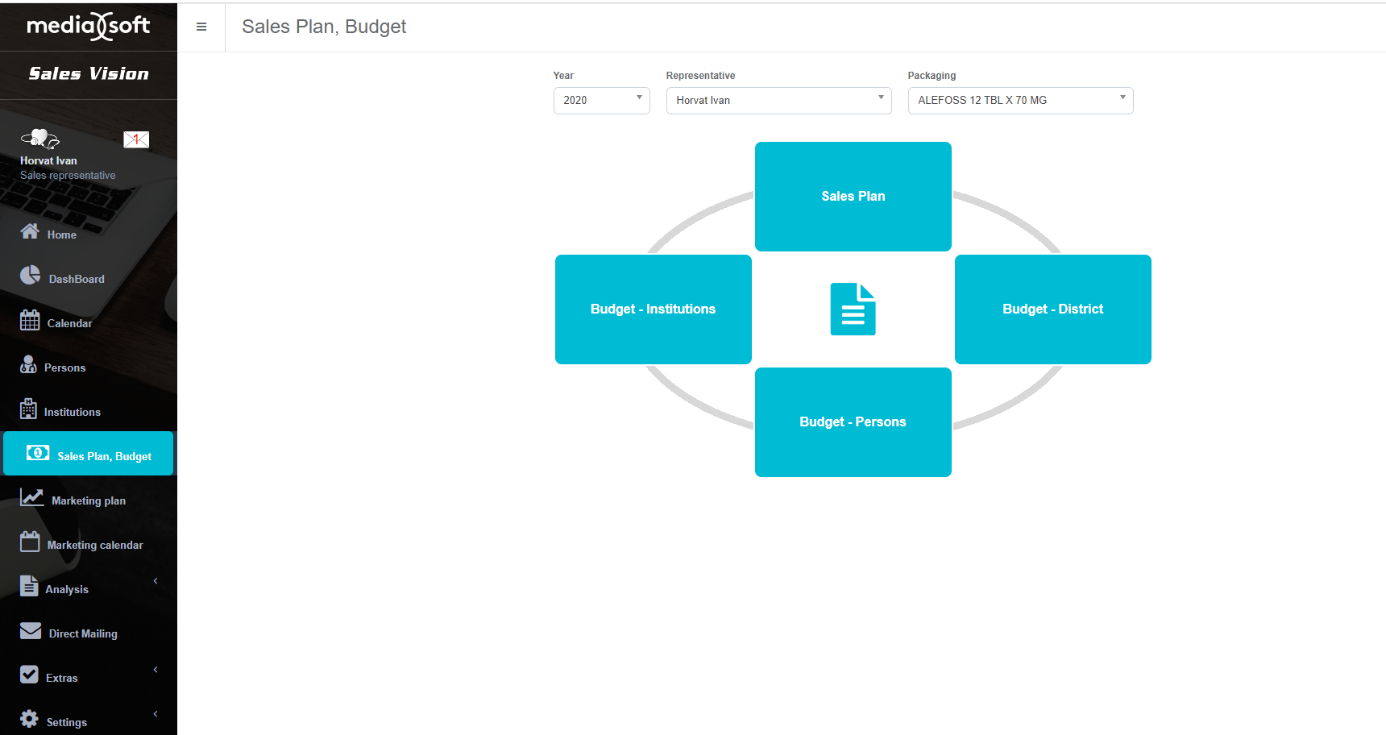Click the Budget - District button
The height and width of the screenshot is (735, 1386).
(1052, 309)
